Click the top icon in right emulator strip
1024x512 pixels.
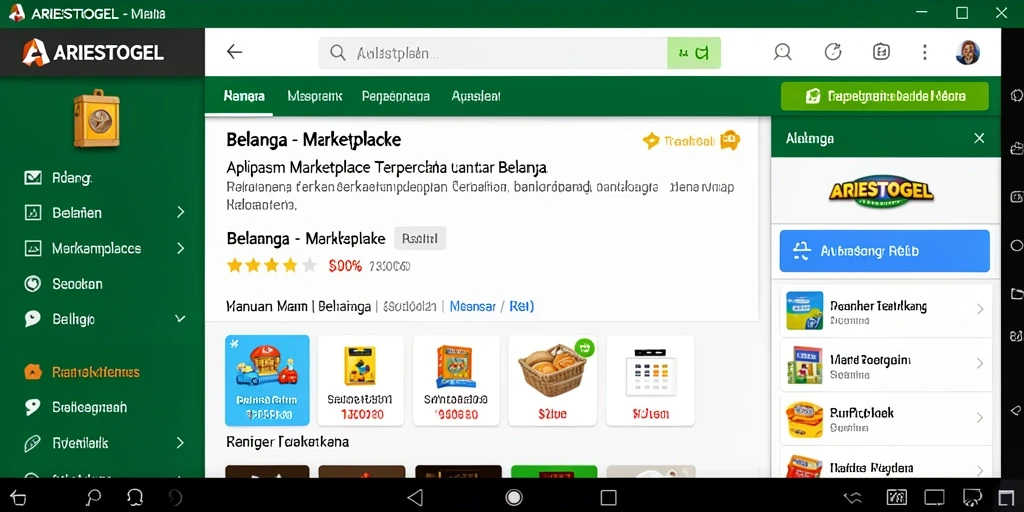[x=1016, y=95]
